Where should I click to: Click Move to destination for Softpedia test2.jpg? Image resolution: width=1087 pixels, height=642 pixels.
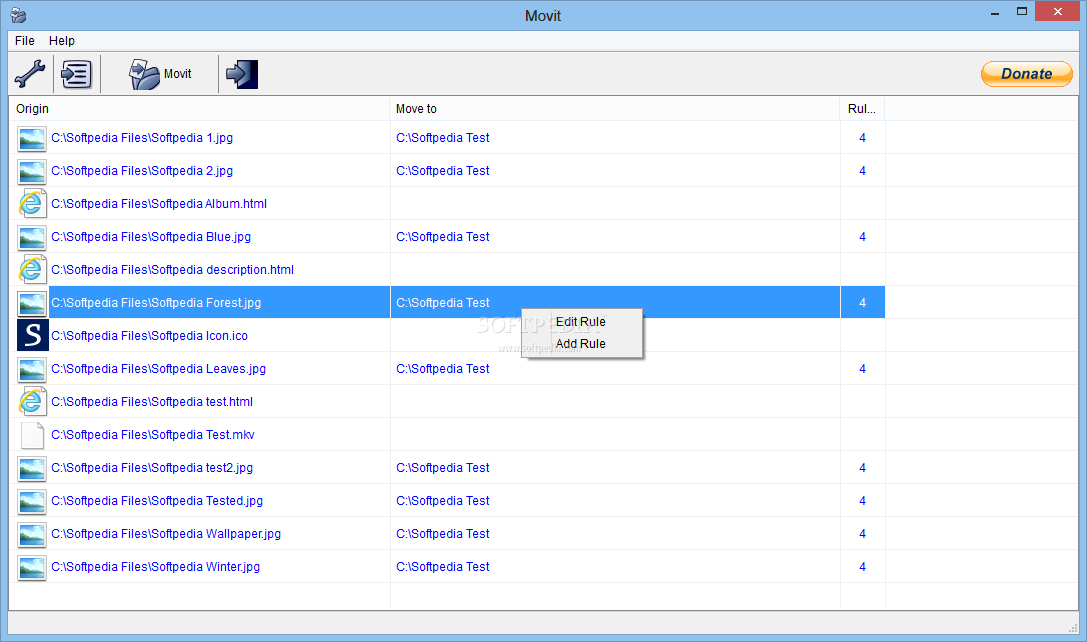click(443, 468)
